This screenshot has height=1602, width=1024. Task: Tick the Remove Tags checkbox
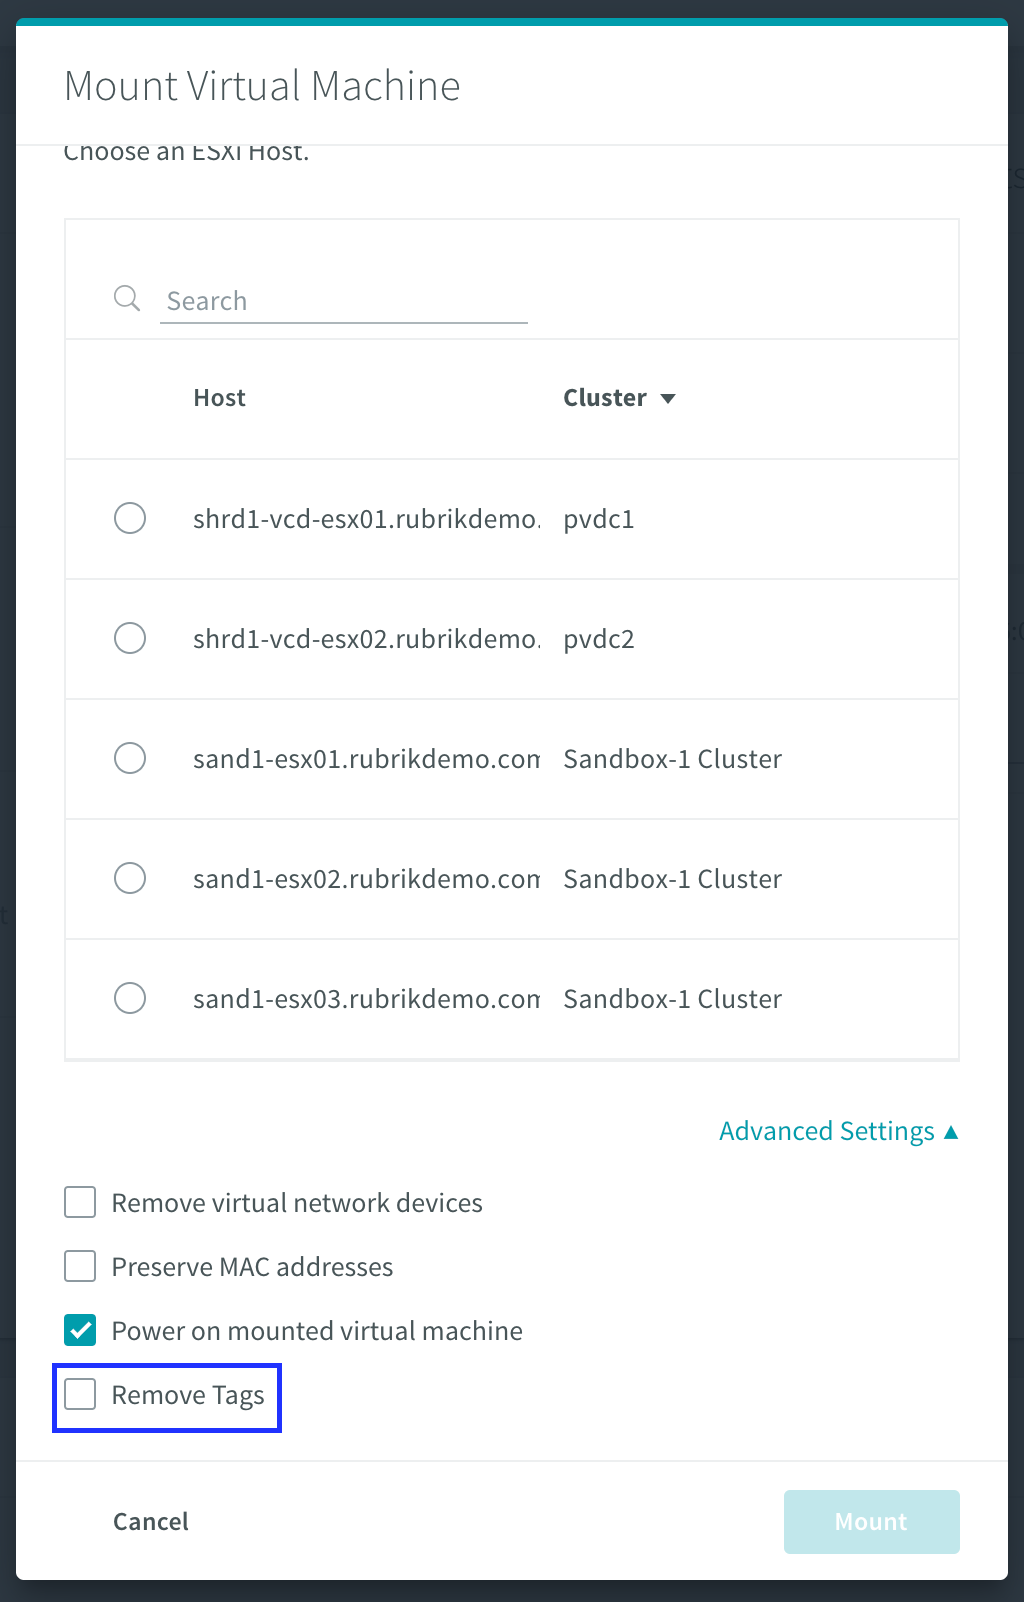pyautogui.click(x=80, y=1394)
